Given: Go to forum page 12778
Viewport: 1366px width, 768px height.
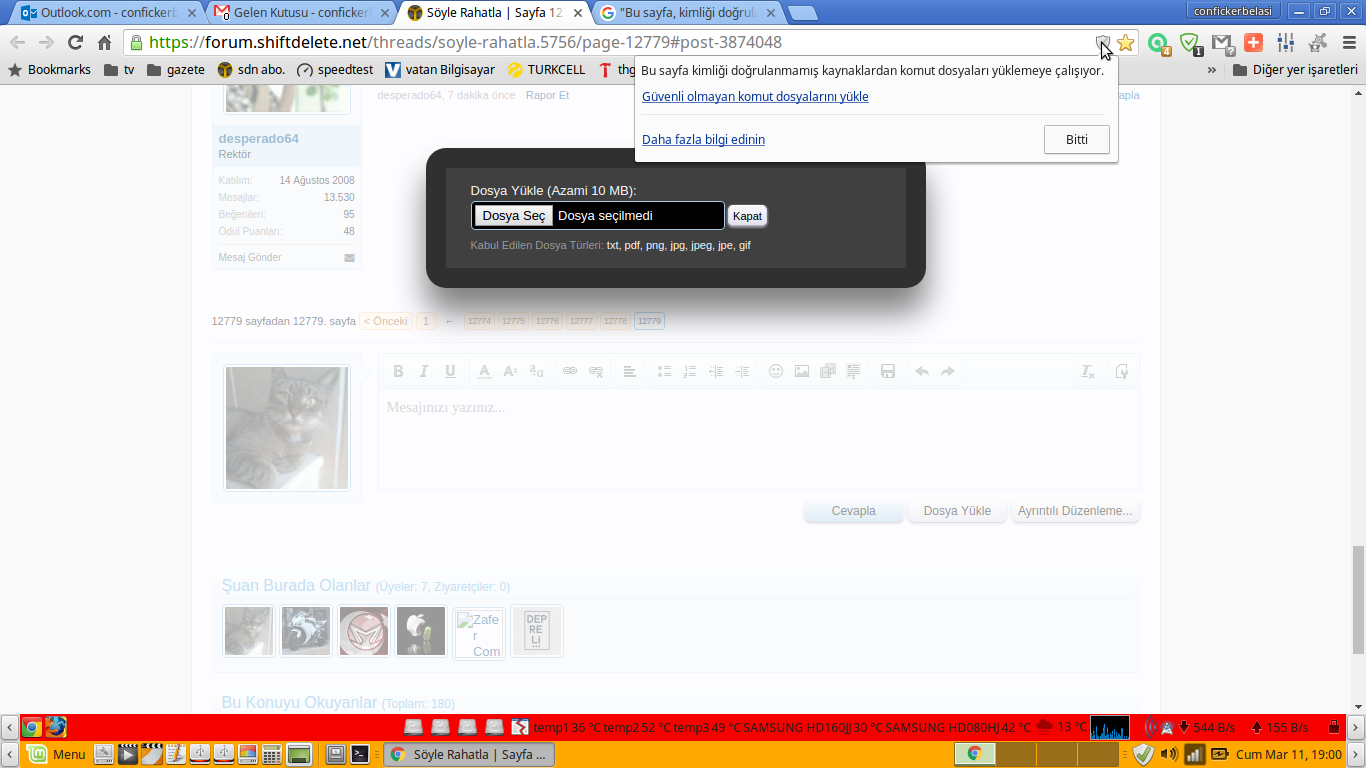Looking at the screenshot, I should click(615, 321).
